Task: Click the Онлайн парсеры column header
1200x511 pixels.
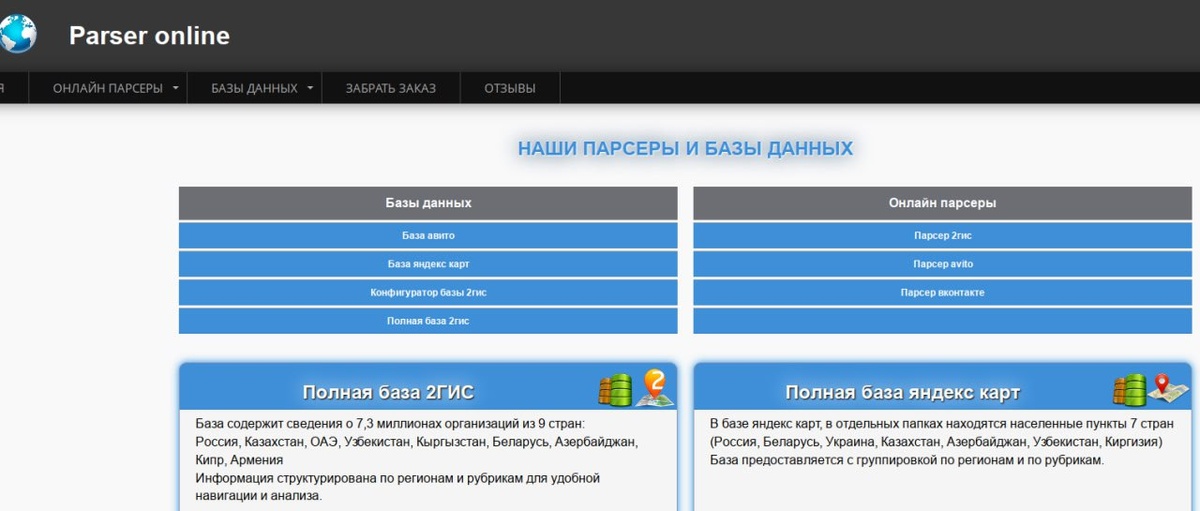Action: [942, 203]
